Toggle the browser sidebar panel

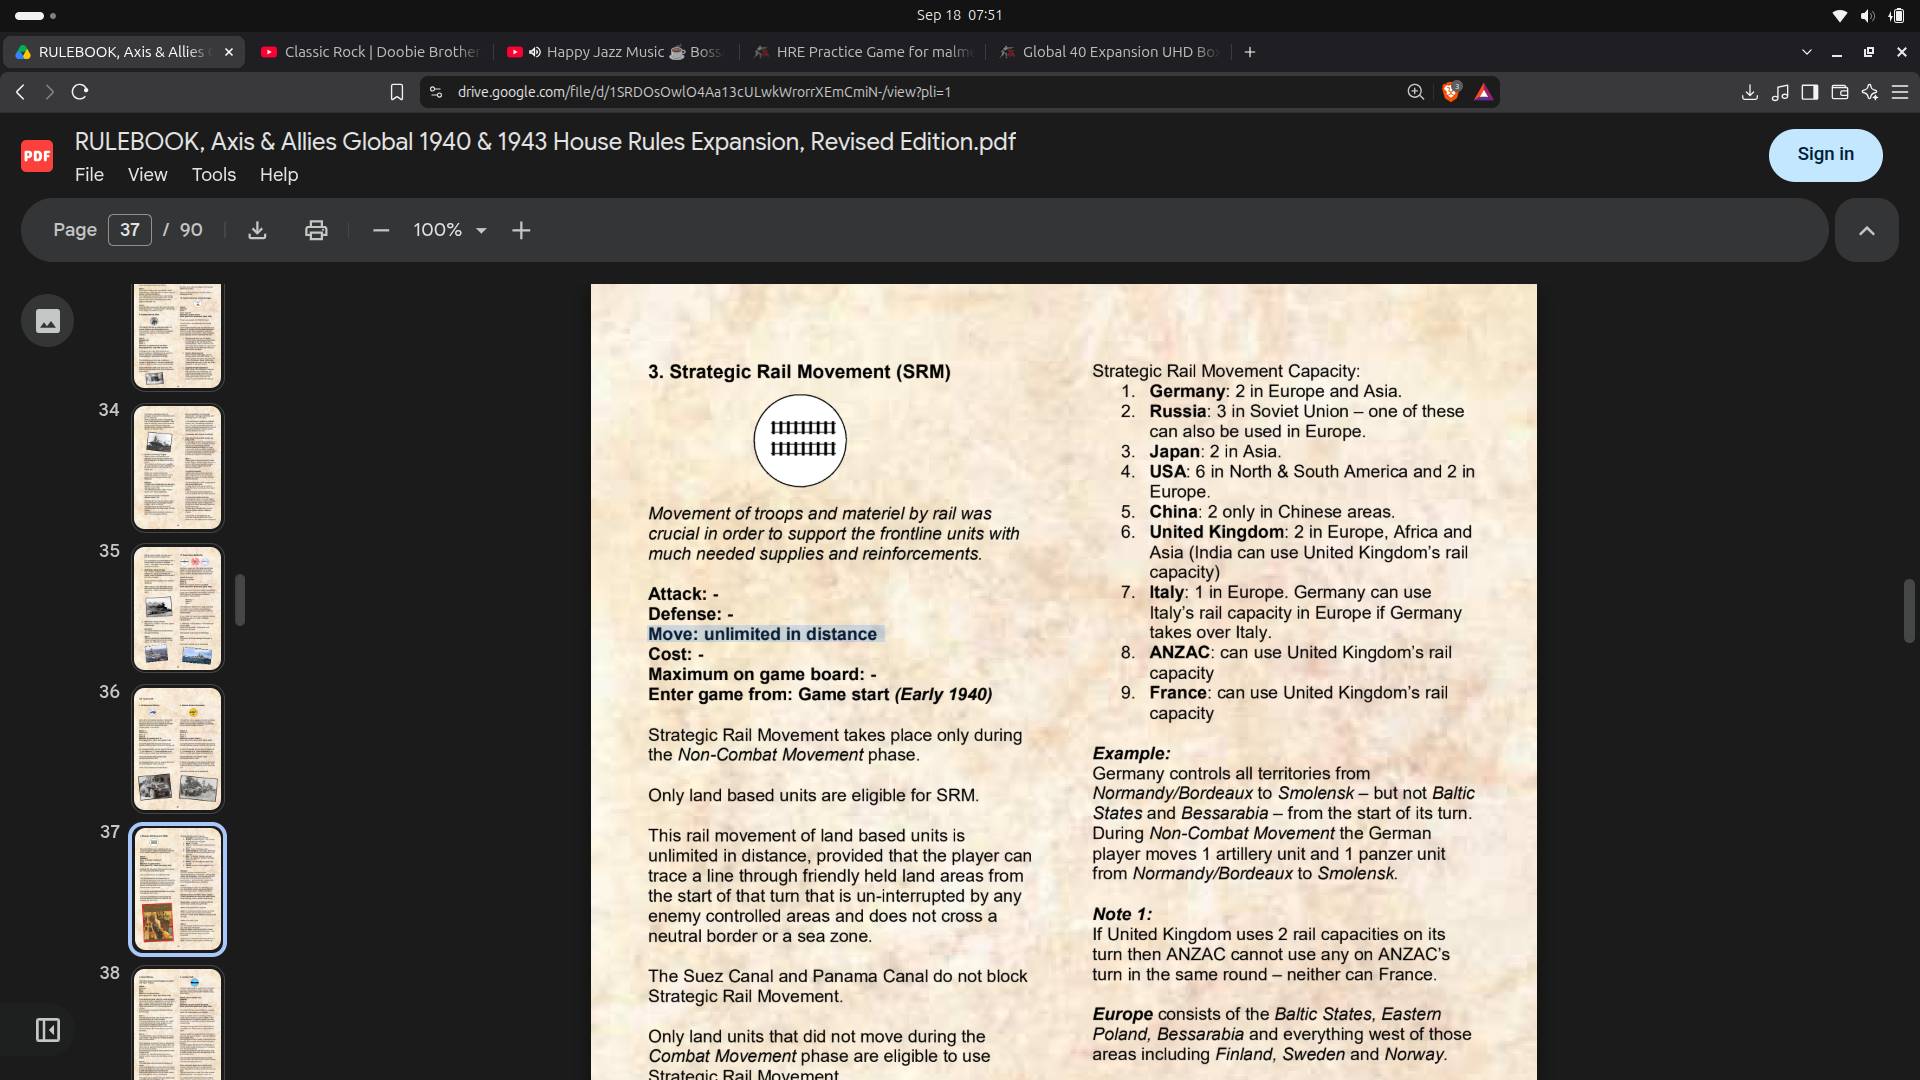1810,92
